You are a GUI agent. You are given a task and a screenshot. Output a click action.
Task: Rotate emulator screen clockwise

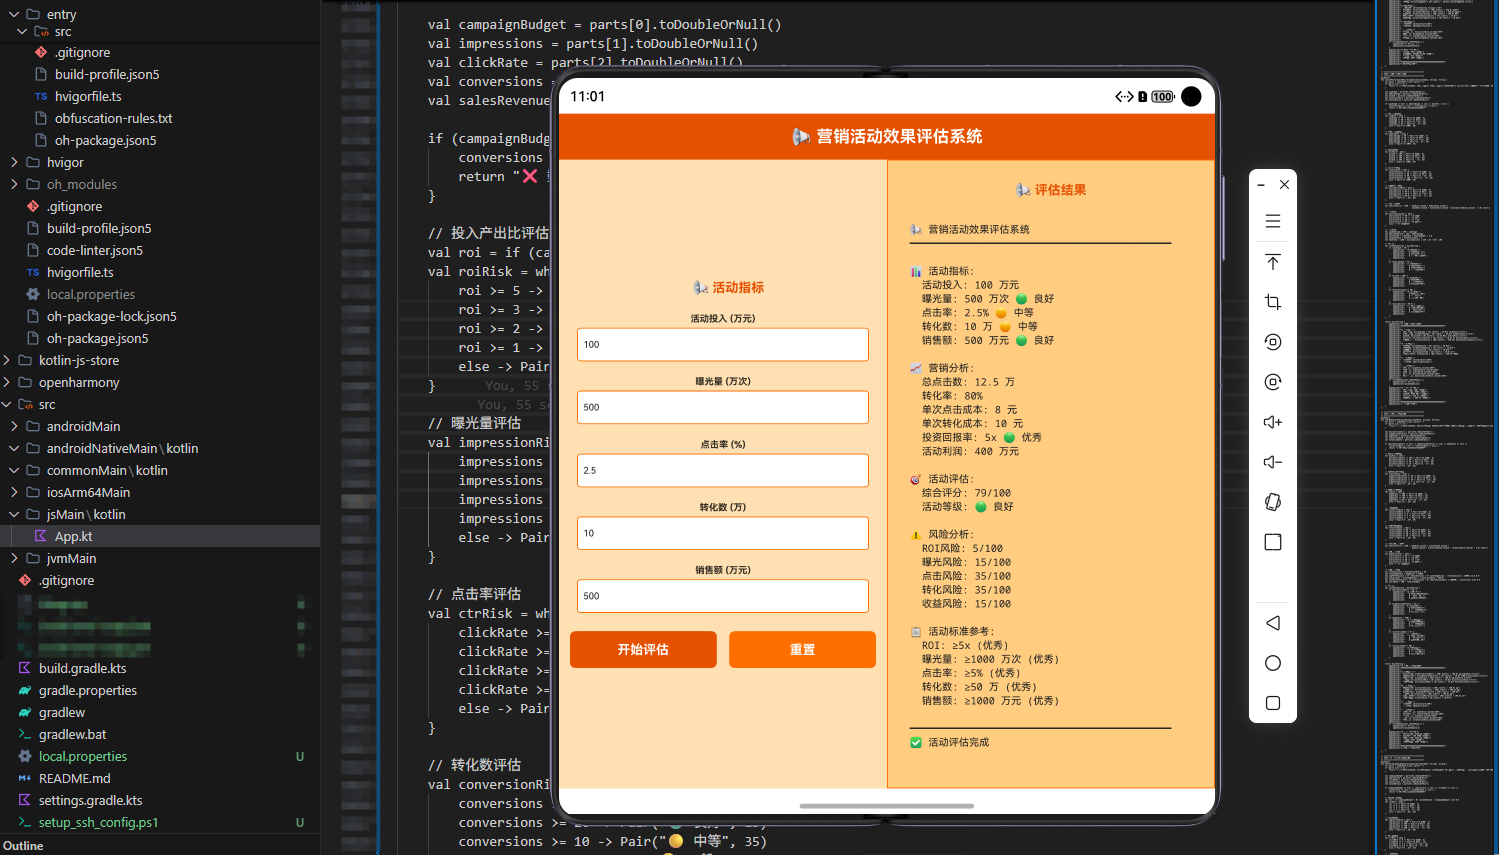pos(1272,382)
